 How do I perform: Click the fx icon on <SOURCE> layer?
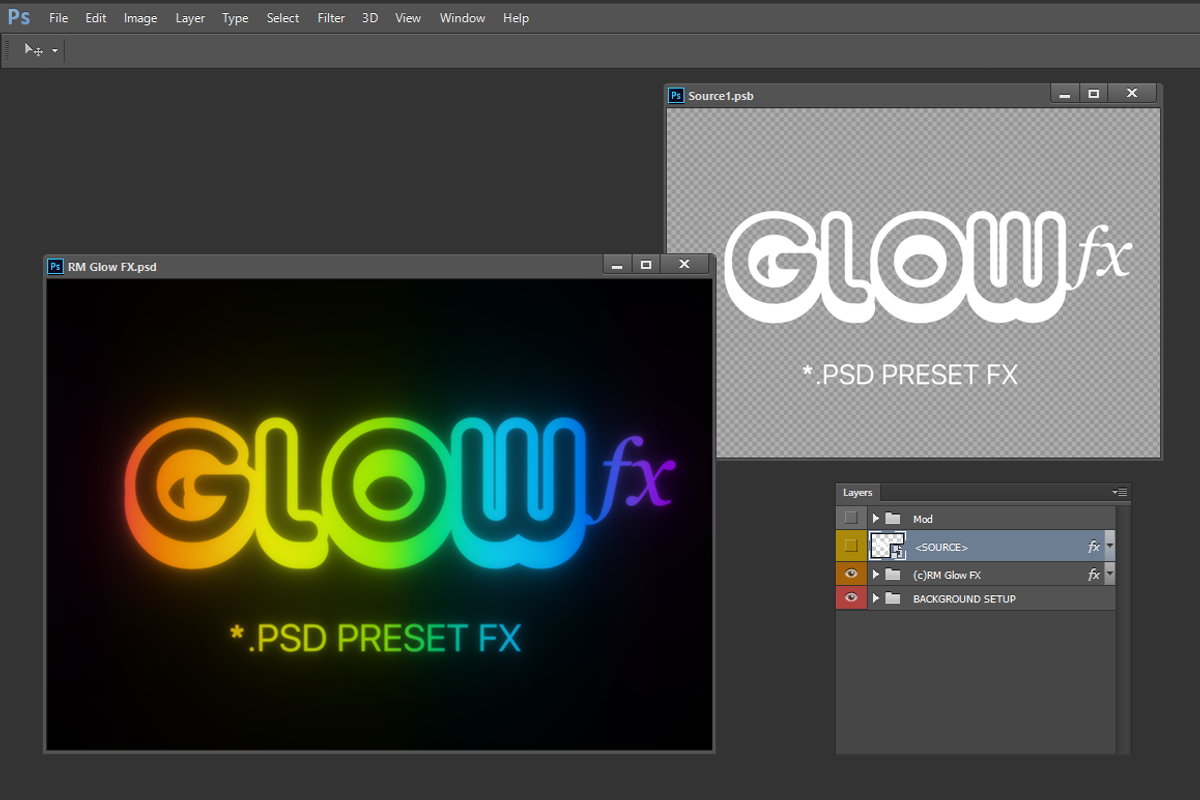pos(1094,547)
